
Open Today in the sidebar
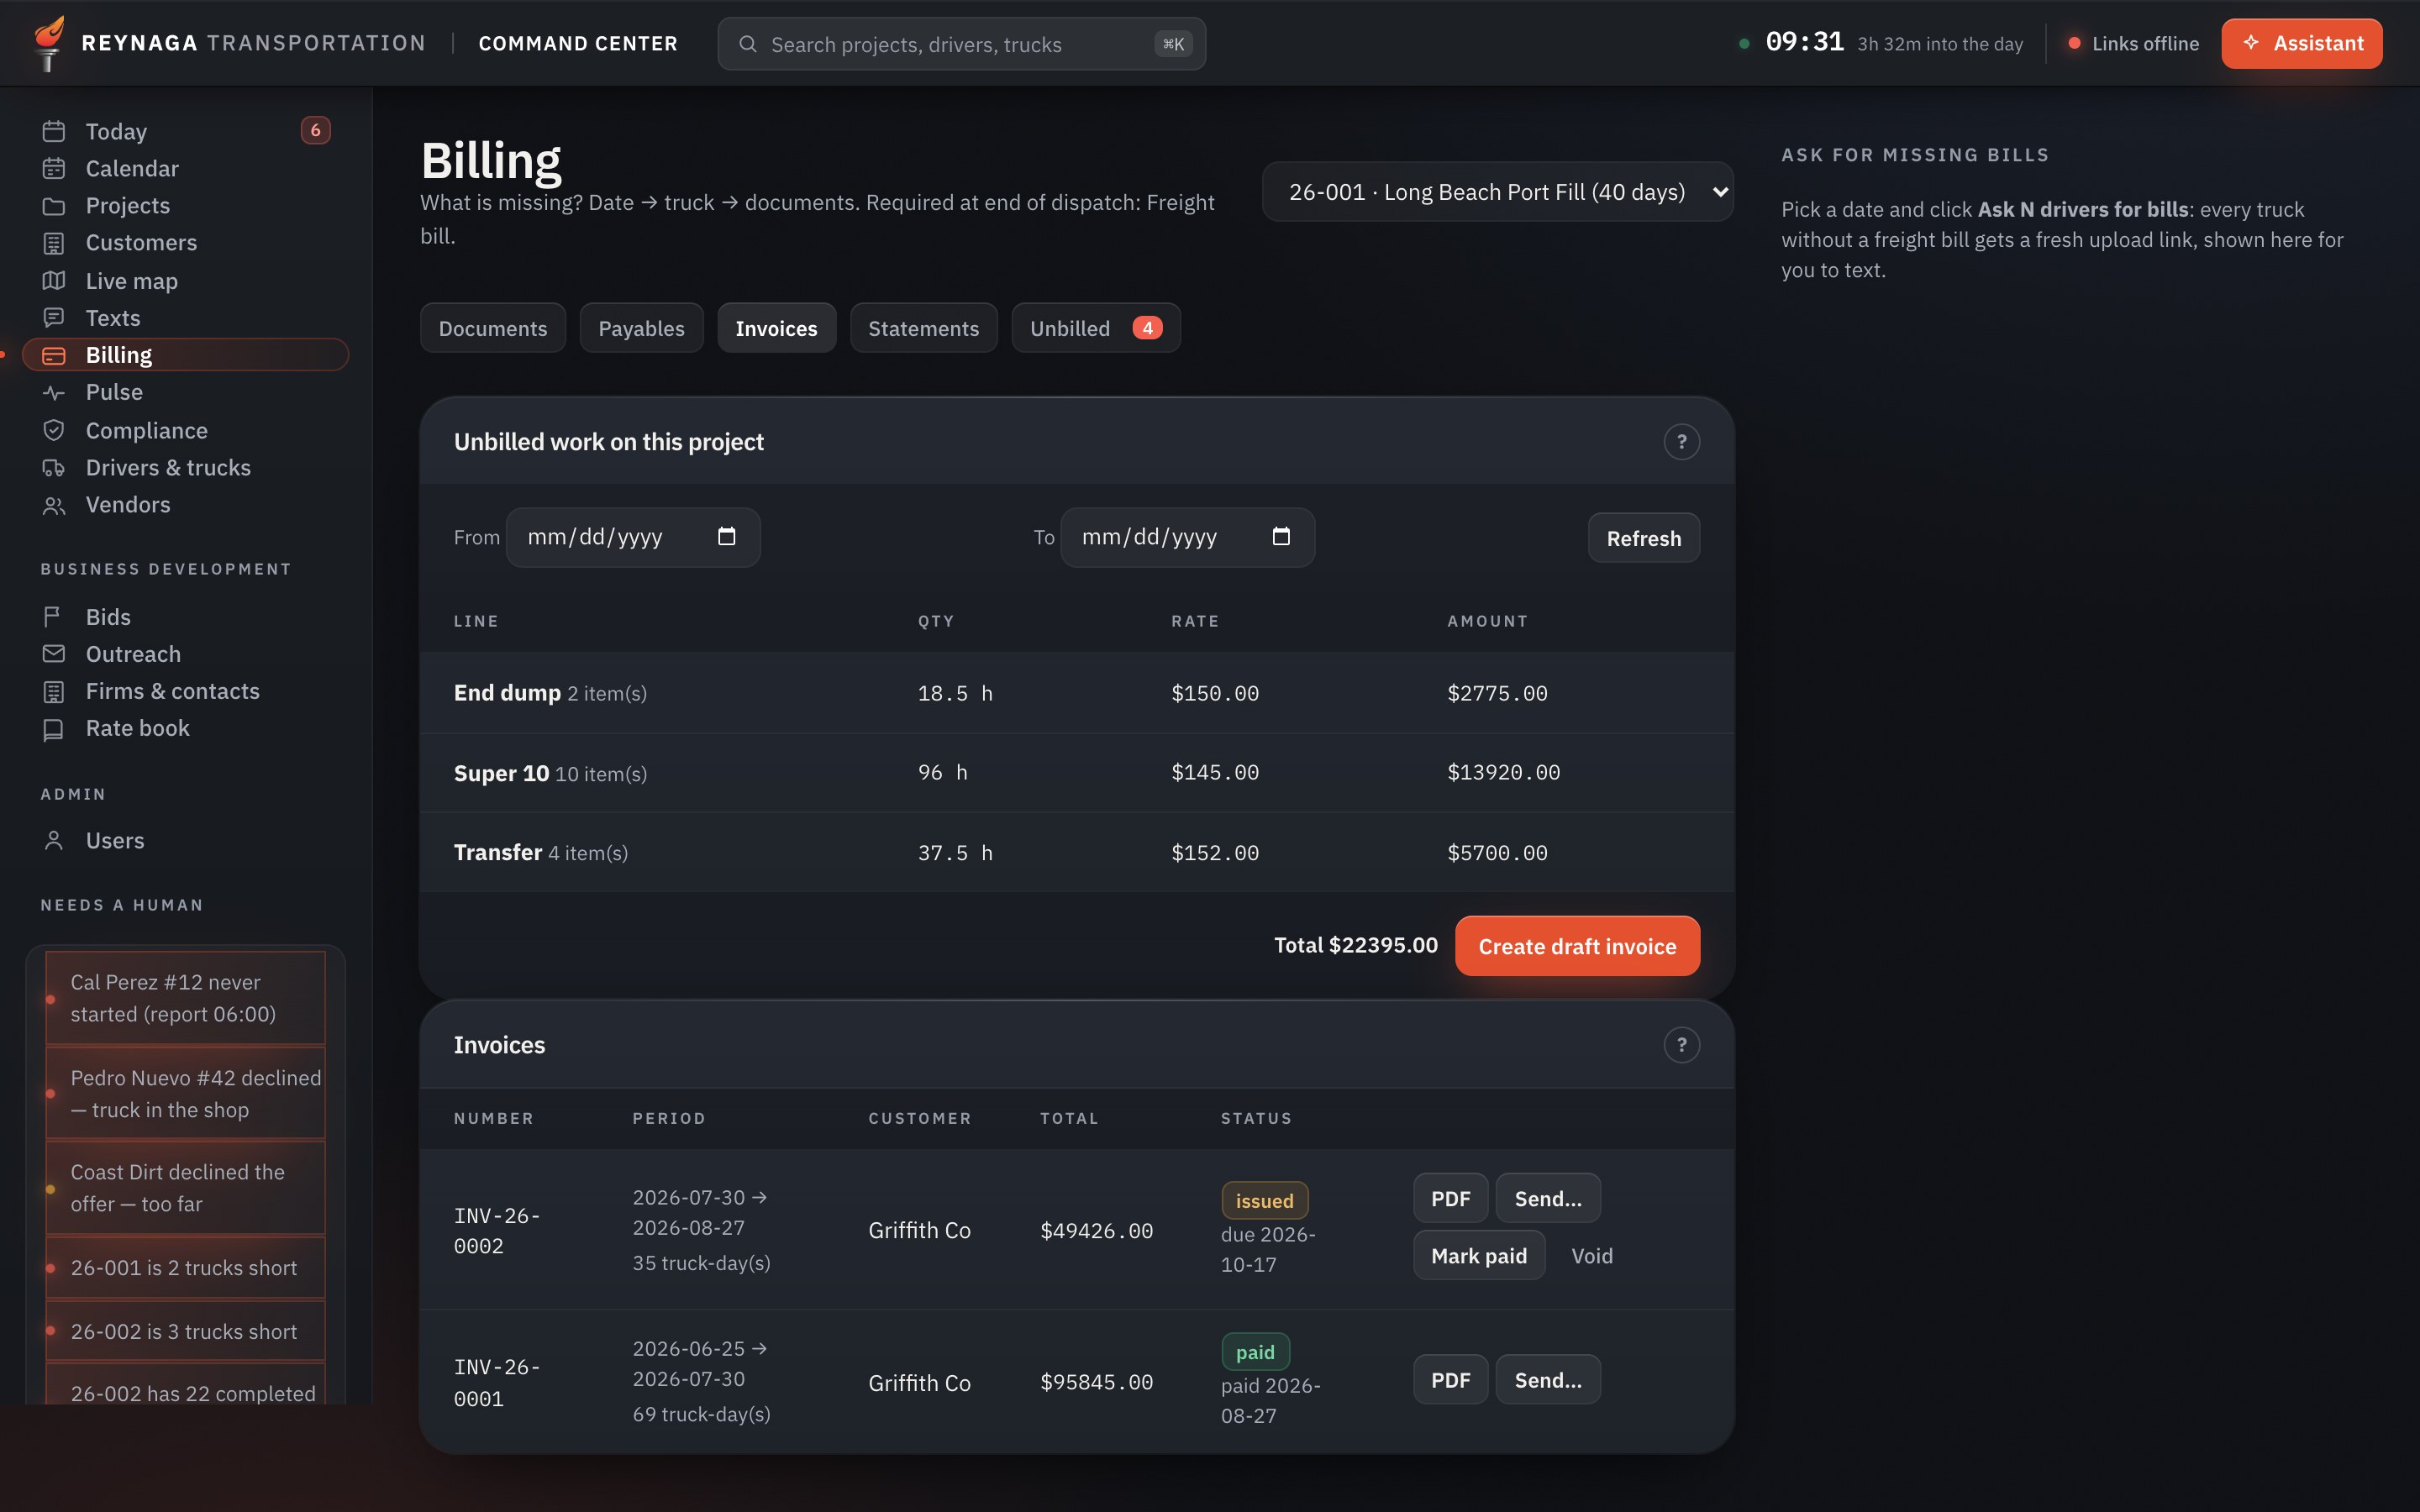(185, 131)
